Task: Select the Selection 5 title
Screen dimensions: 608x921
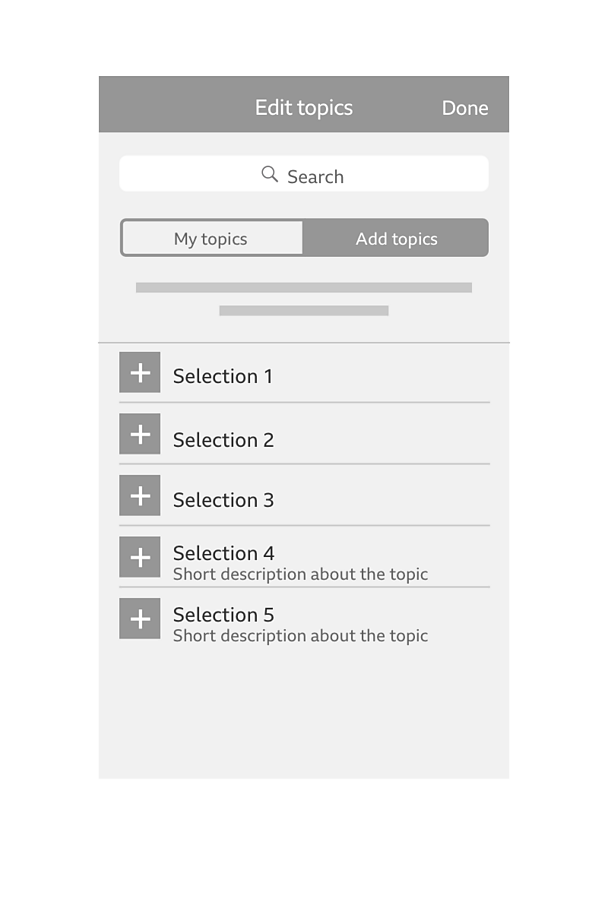Action: [223, 614]
